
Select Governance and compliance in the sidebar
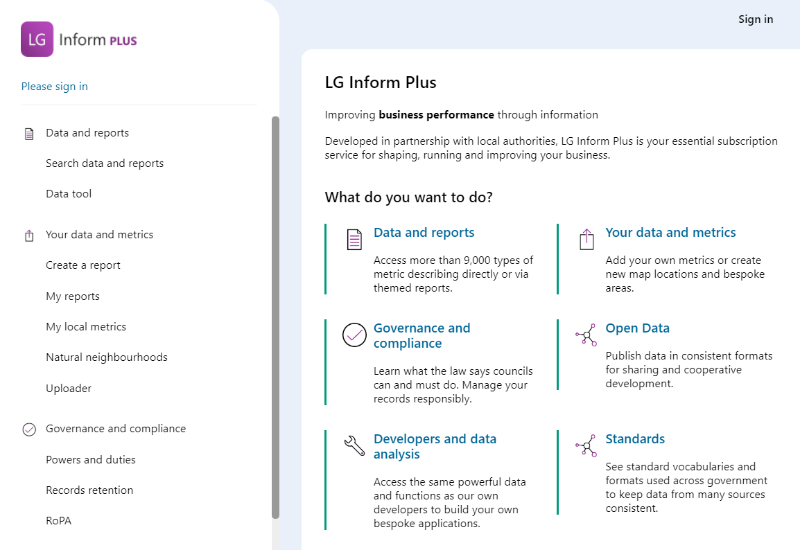(x=116, y=429)
